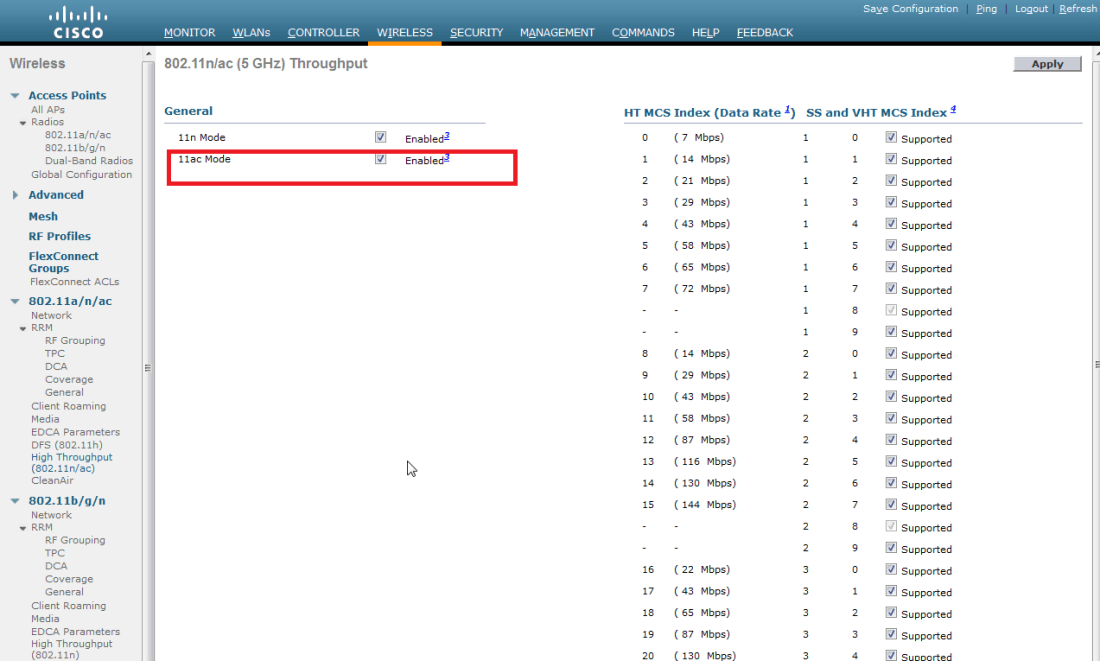Select Dual-Band Radios in sidebar
Viewport: 1100px width, 661px height.
(88, 161)
